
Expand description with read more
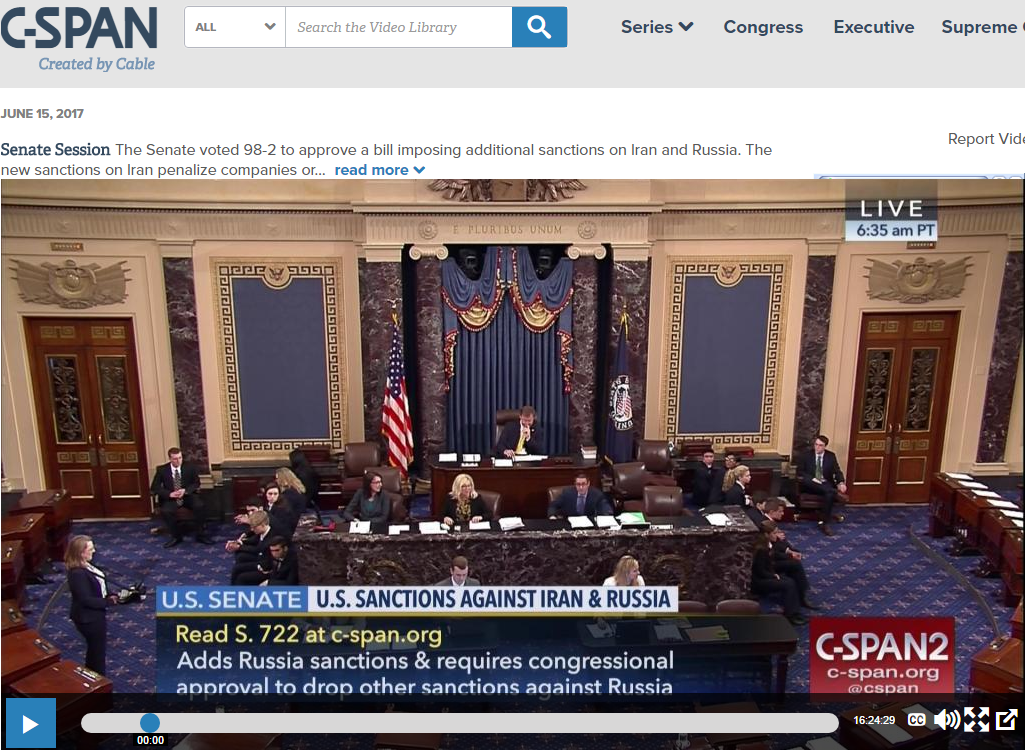coord(379,170)
